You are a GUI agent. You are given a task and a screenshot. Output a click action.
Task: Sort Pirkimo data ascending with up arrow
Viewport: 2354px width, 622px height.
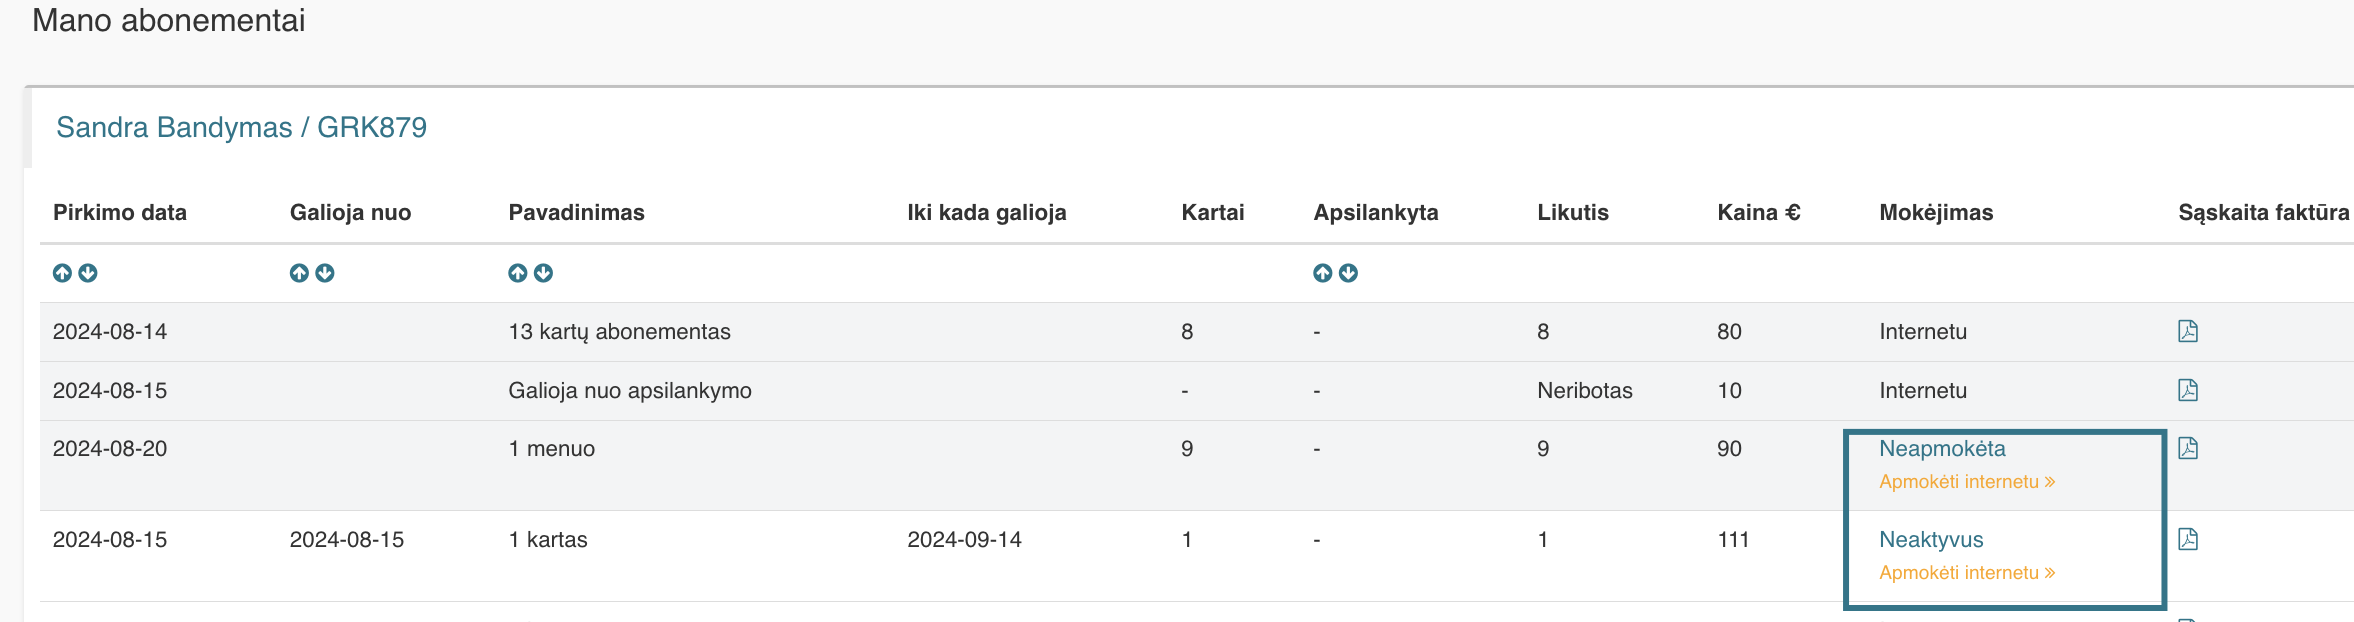coord(62,273)
